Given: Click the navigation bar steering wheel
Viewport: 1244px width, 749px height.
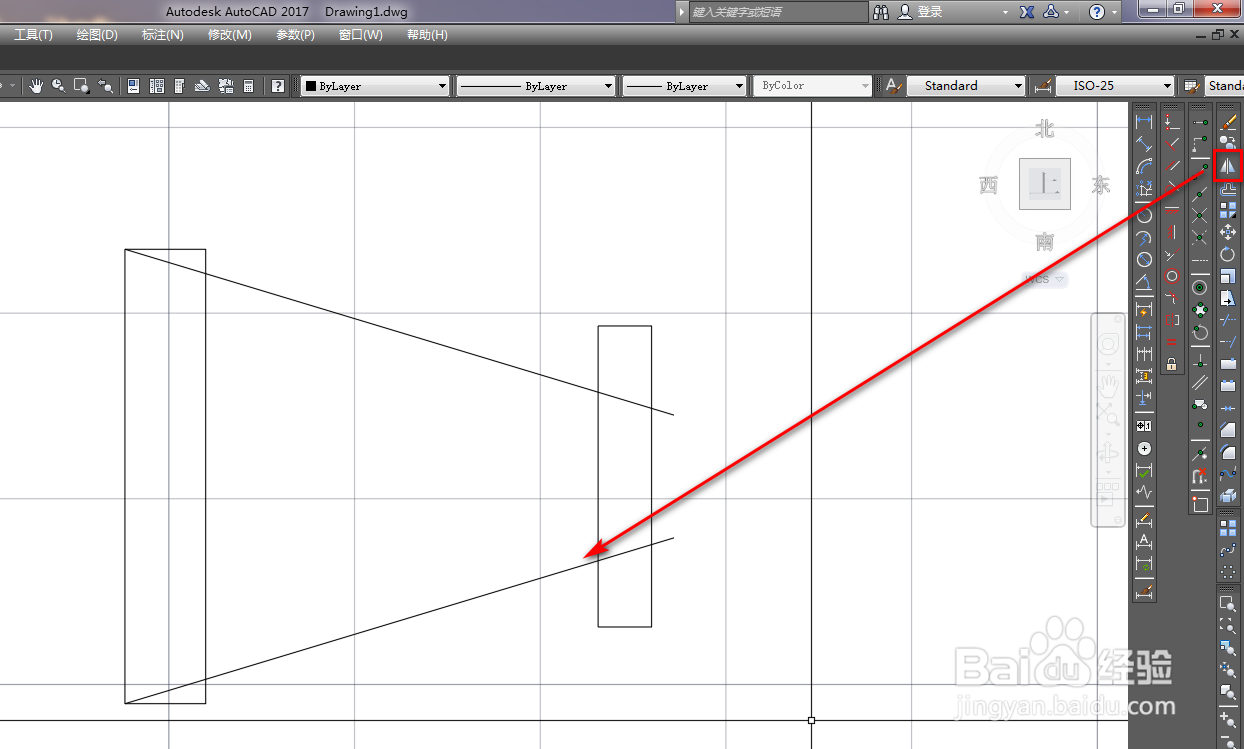Looking at the screenshot, I should pos(1108,345).
